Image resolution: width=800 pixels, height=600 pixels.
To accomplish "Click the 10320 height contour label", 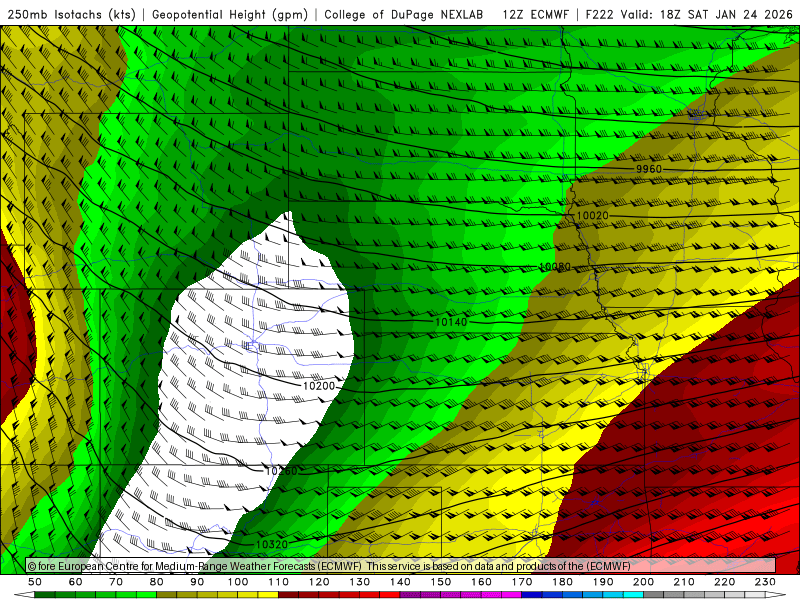I will coord(272,544).
